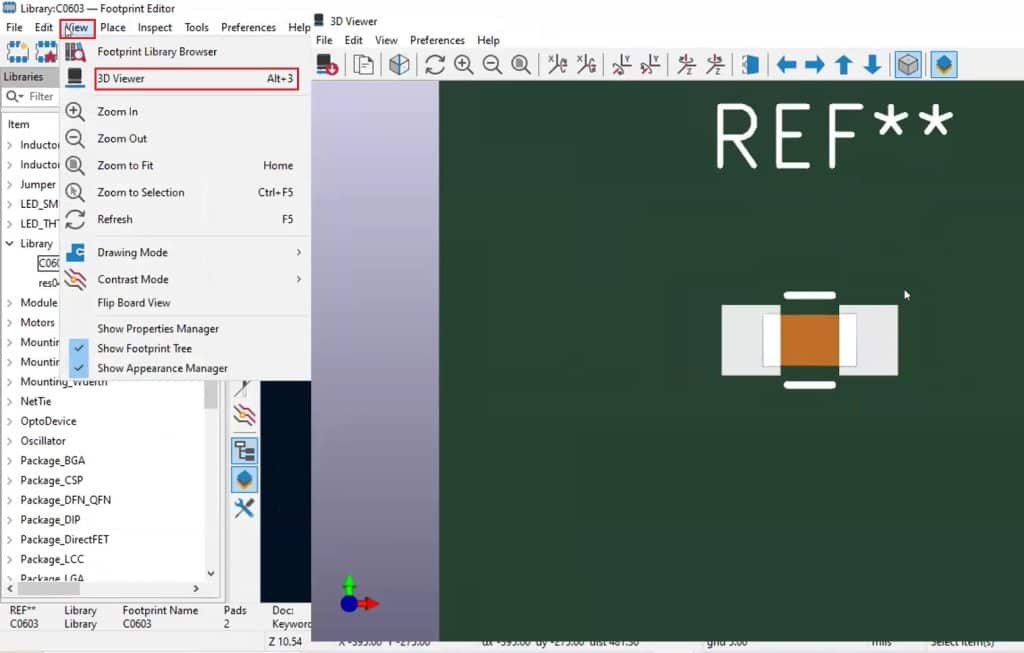1024x653 pixels.
Task: Zoom to fit in the 3D Viewer
Action: [521, 64]
